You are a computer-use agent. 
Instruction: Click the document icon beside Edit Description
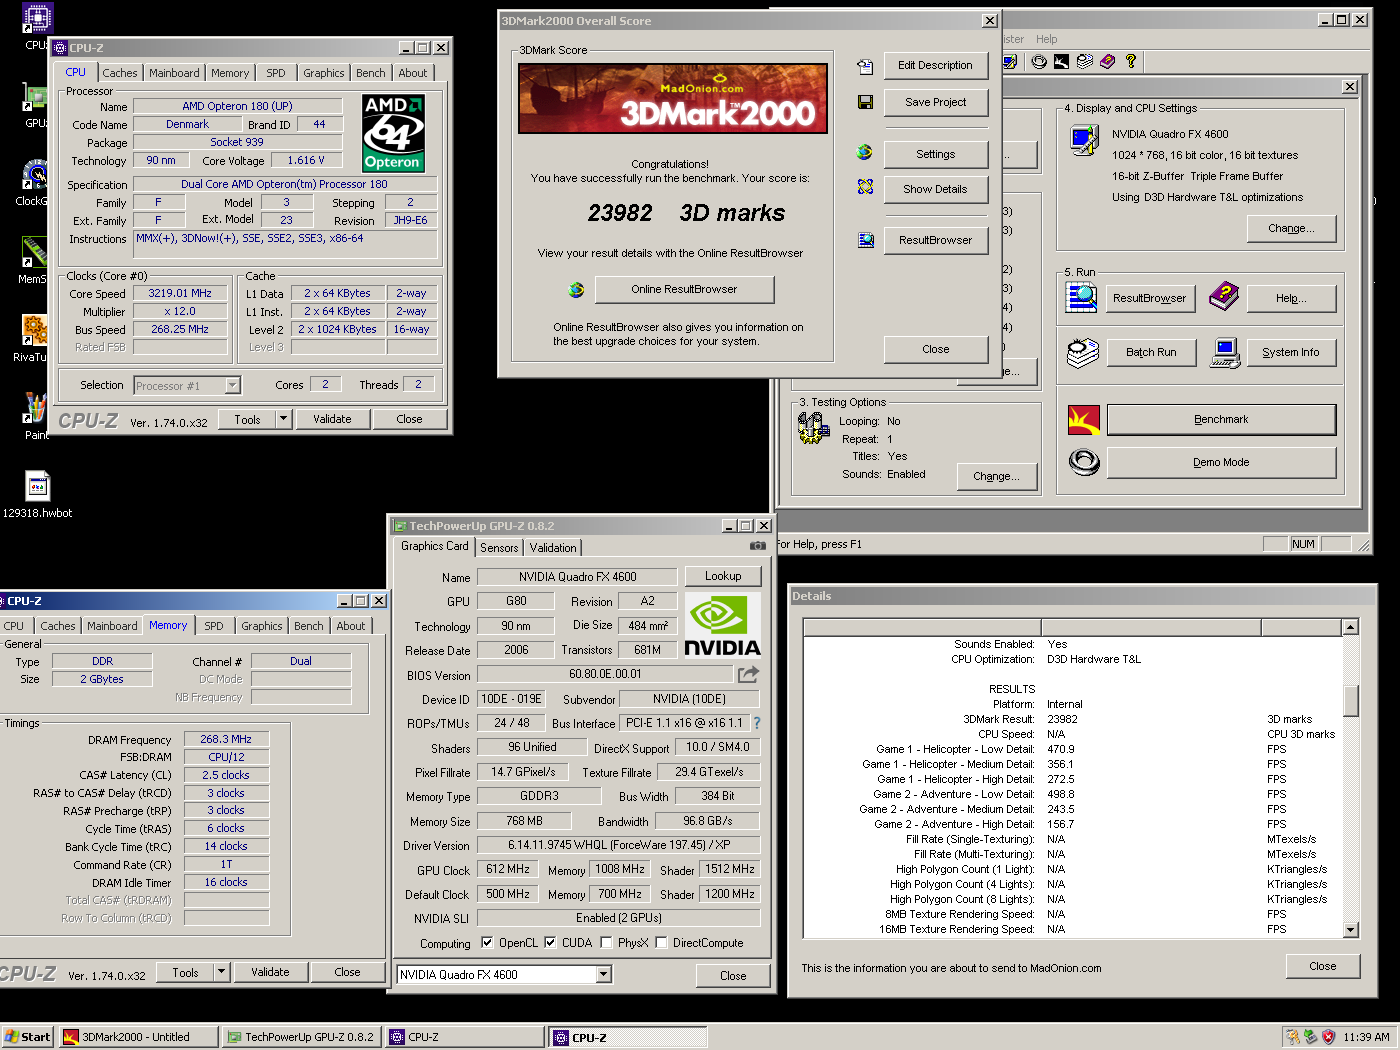point(865,66)
